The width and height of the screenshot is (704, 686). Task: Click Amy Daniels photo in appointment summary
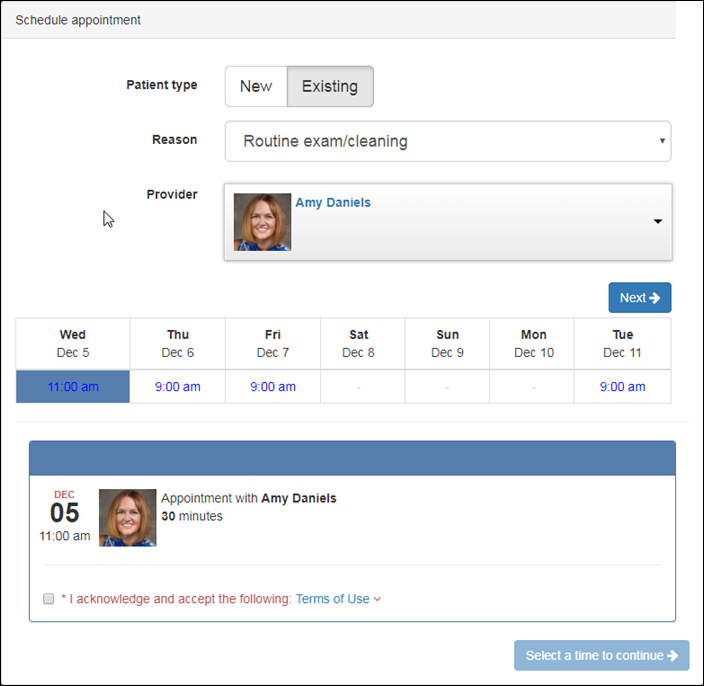tap(128, 518)
